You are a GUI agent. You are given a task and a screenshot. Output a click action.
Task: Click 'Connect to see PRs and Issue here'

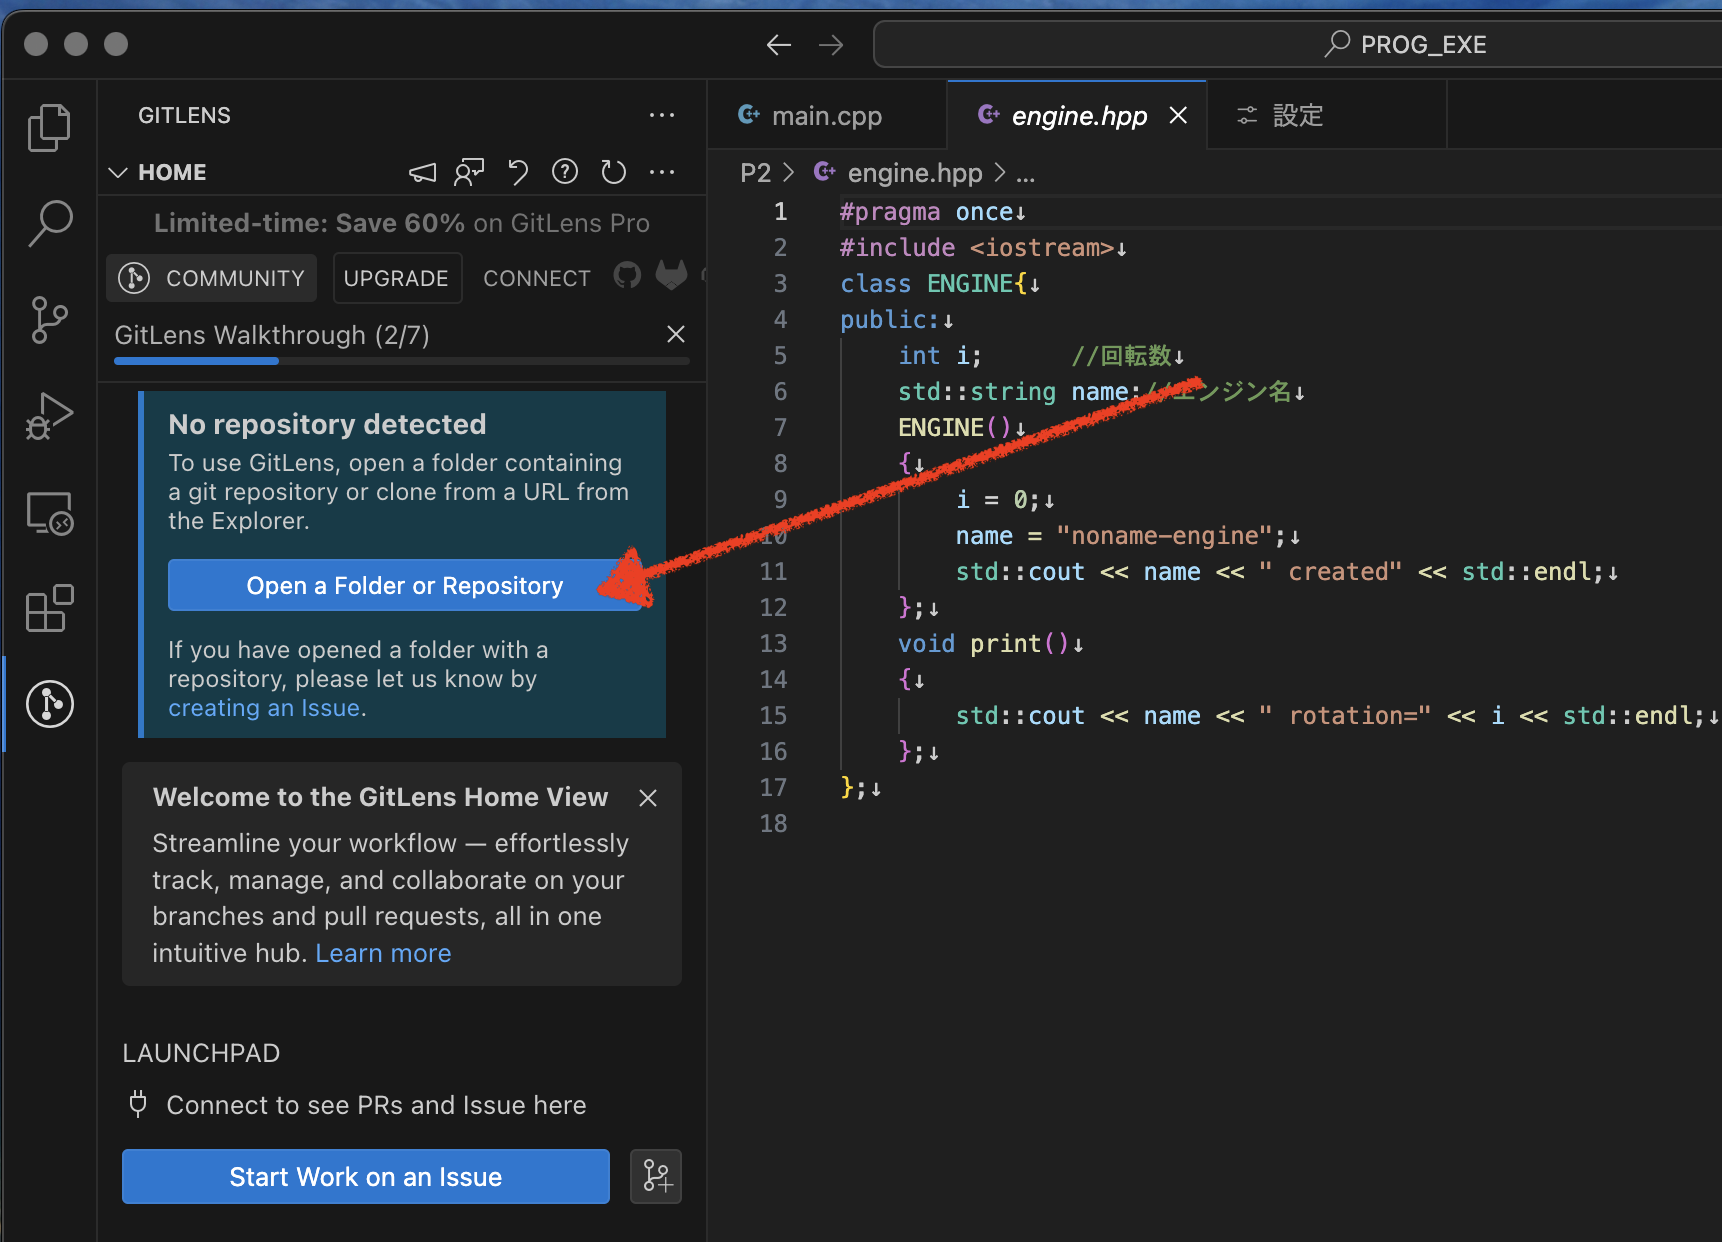click(x=376, y=1105)
